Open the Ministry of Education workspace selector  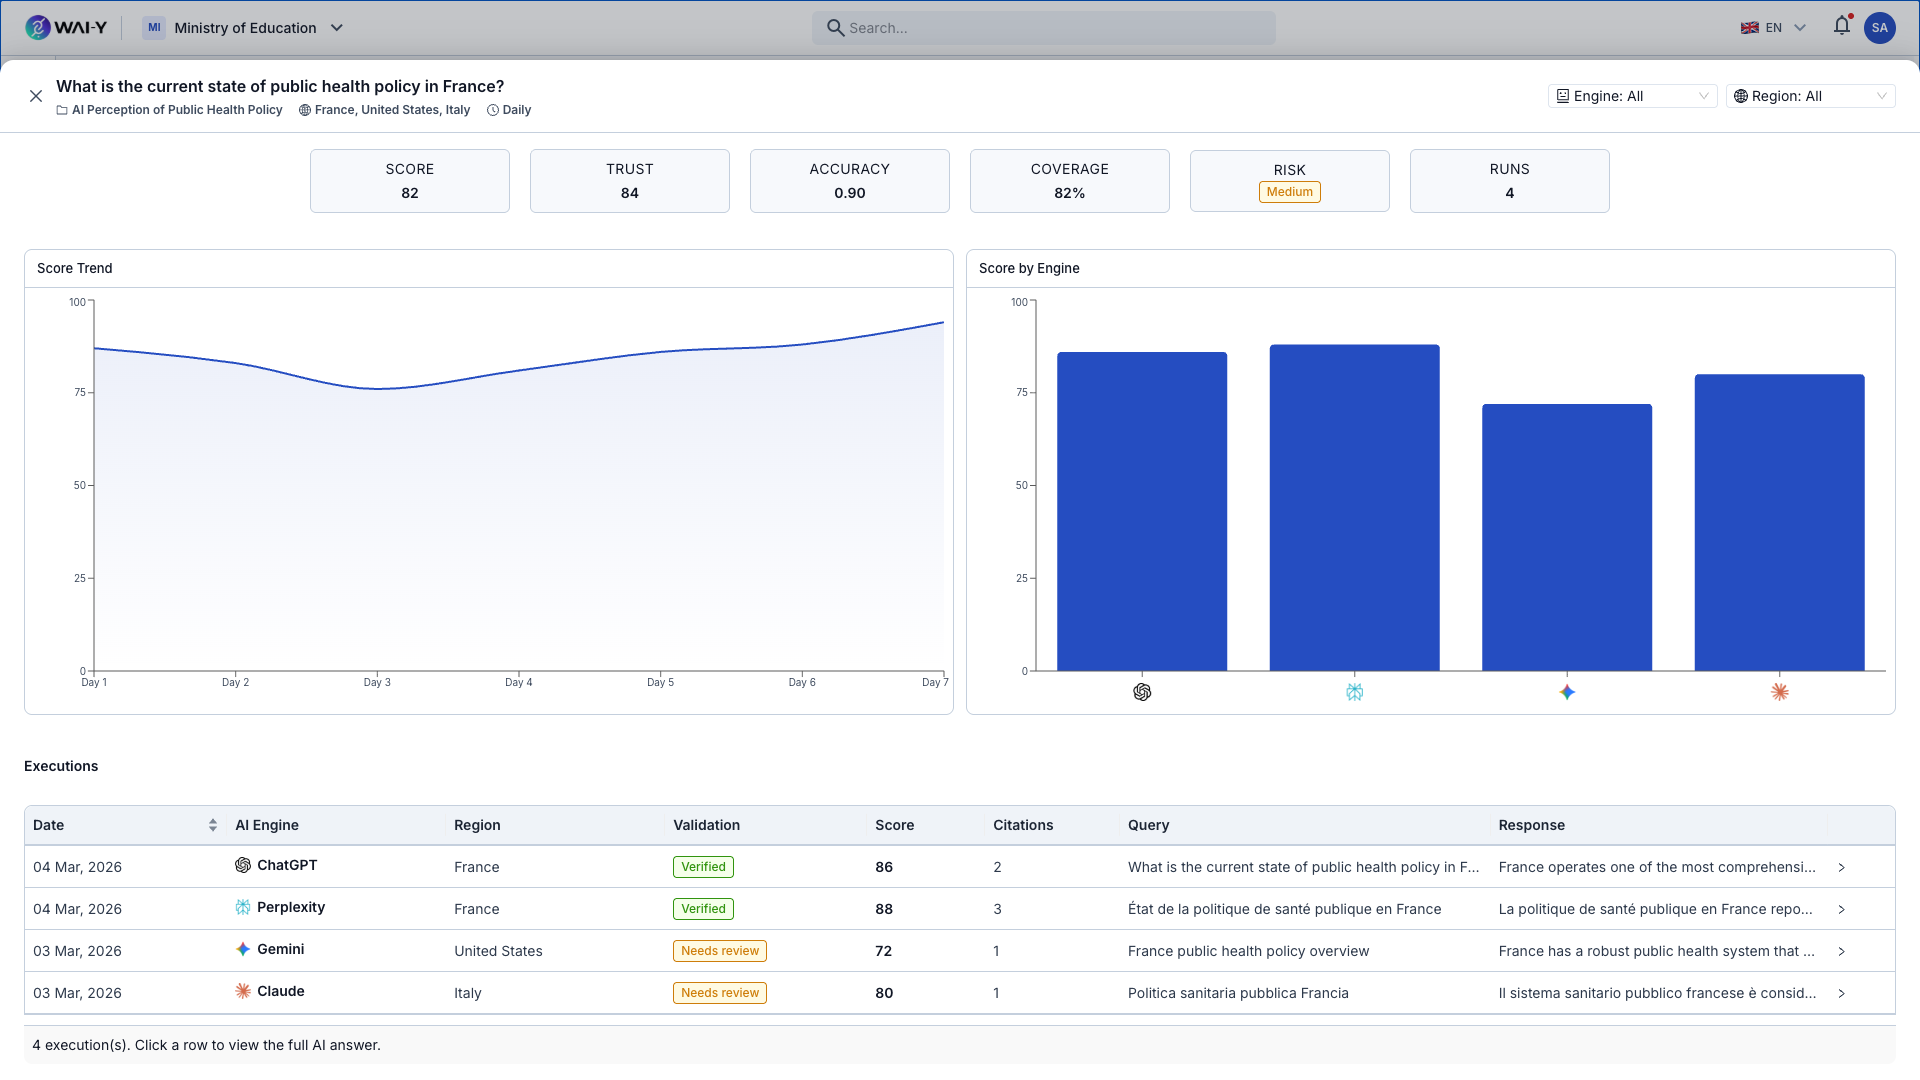click(x=244, y=27)
